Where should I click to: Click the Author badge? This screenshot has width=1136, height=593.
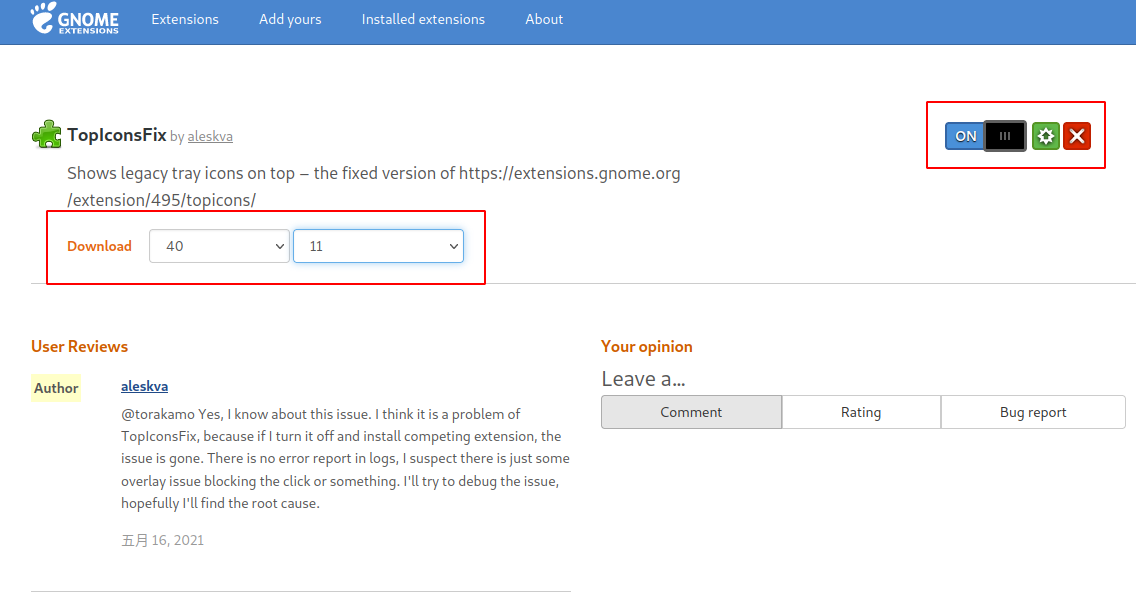coord(56,388)
